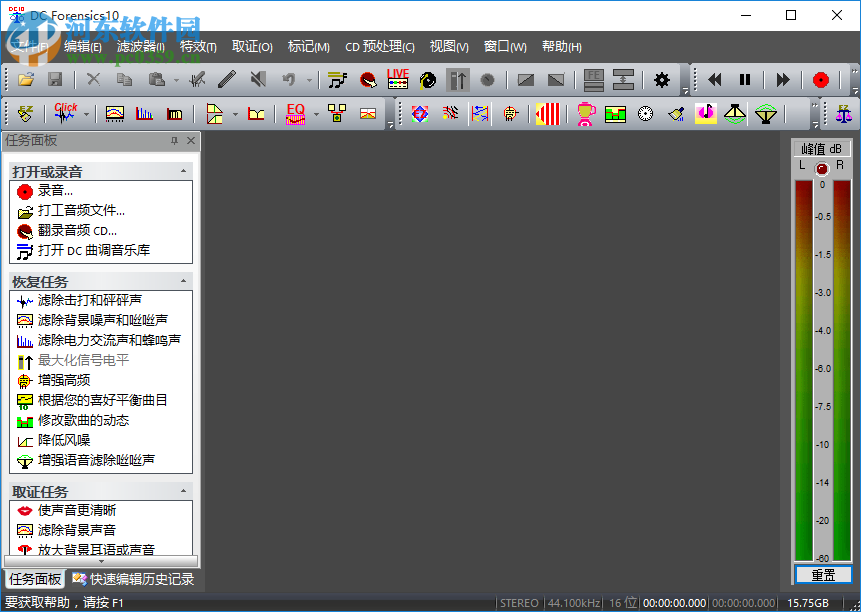
Task: Click the pink music note toolbar icon
Action: coord(706,114)
